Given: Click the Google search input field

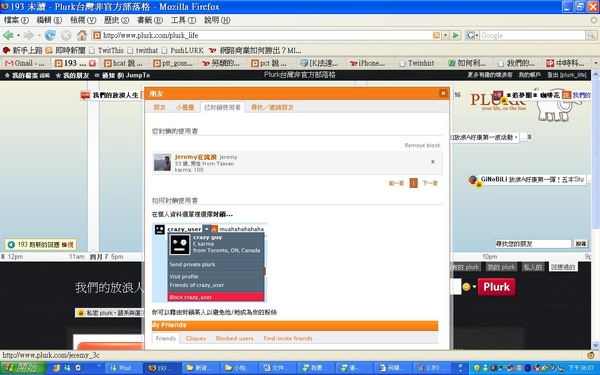Looking at the screenshot, I should click(532, 35).
